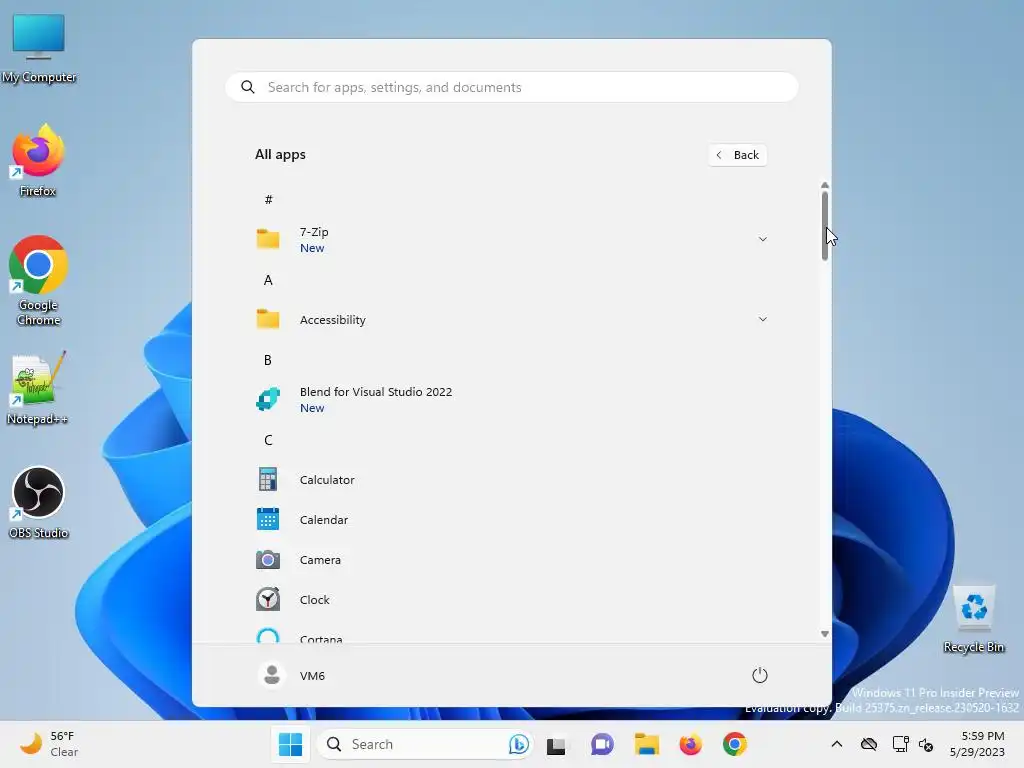
Task: Click the B letter group header
Action: [268, 360]
